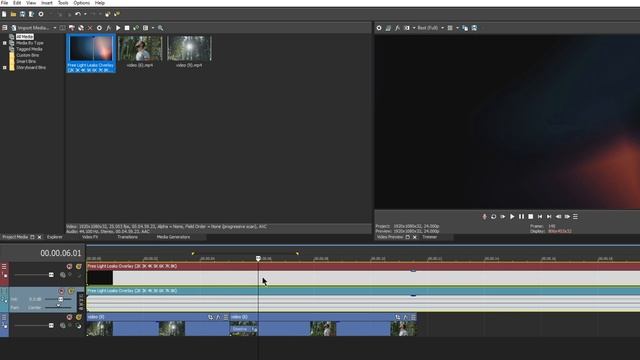Go to end of project
The image size is (640, 360).
549,217
